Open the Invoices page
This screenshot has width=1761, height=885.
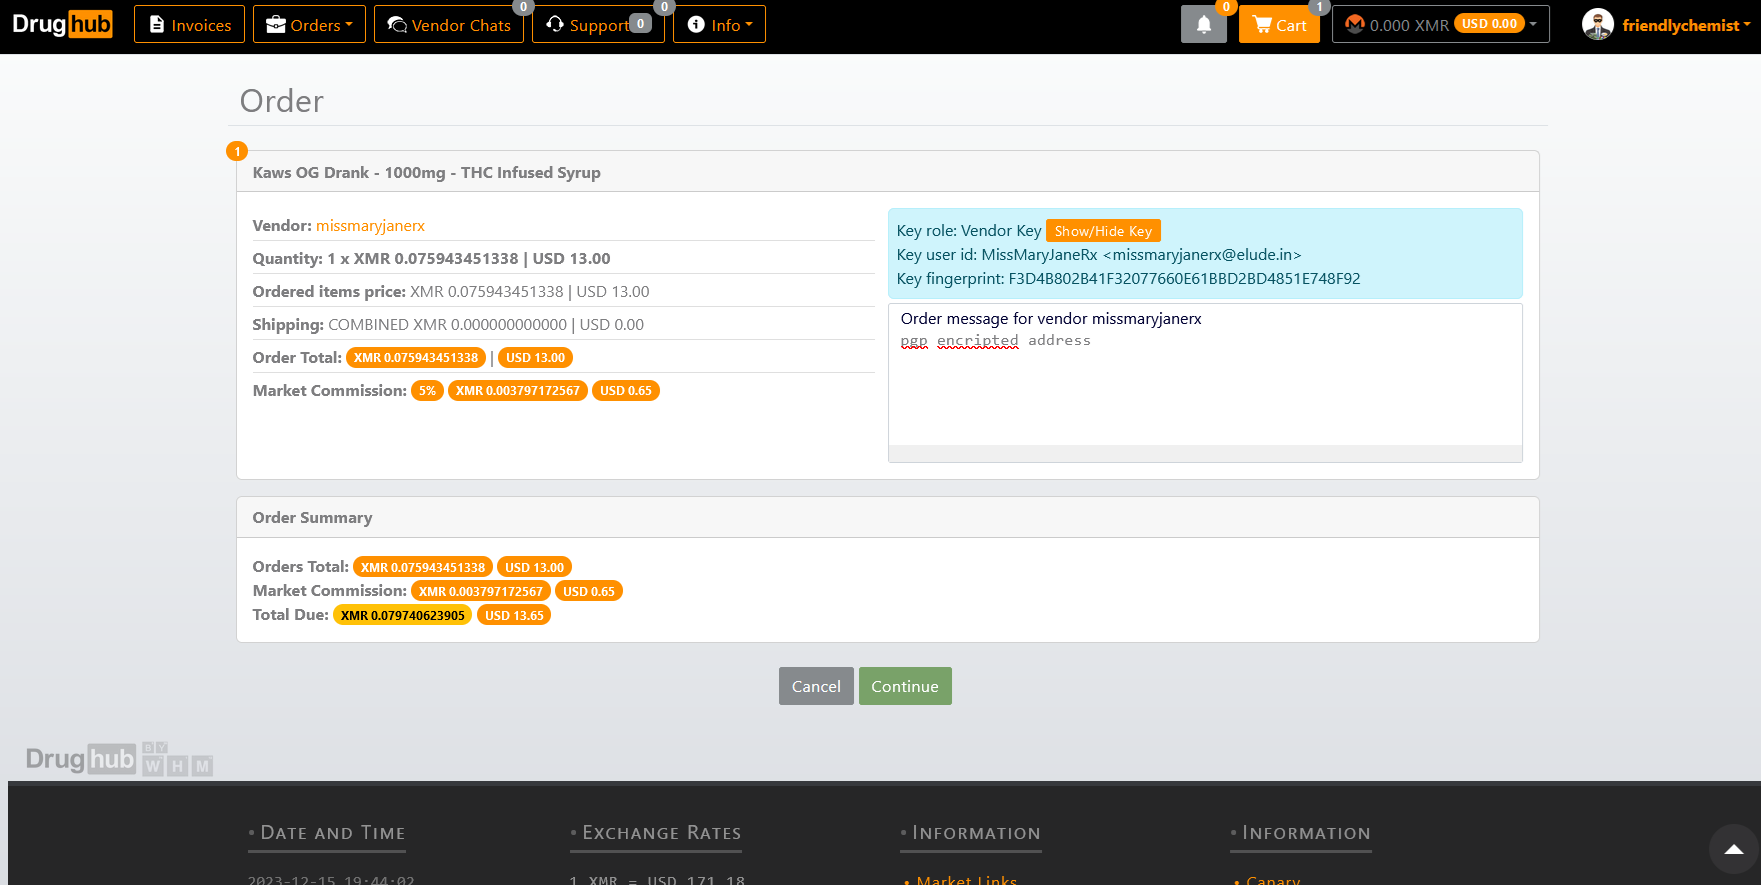pyautogui.click(x=189, y=24)
